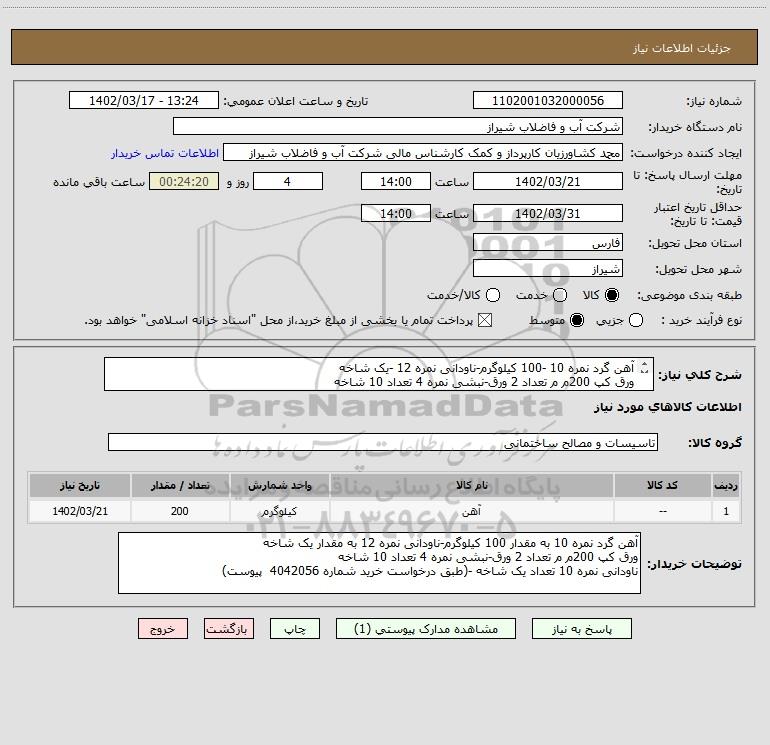Select the کالا radio button
This screenshot has height=745, width=770.
pyautogui.click(x=612, y=295)
